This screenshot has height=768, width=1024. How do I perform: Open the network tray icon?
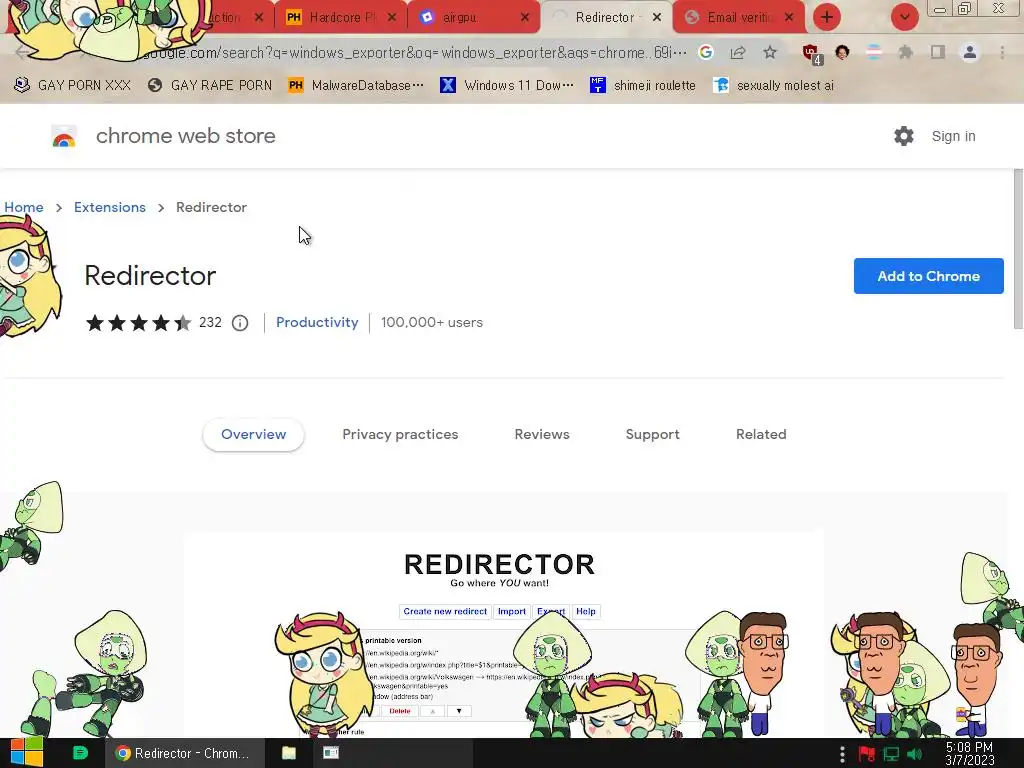tap(891, 754)
